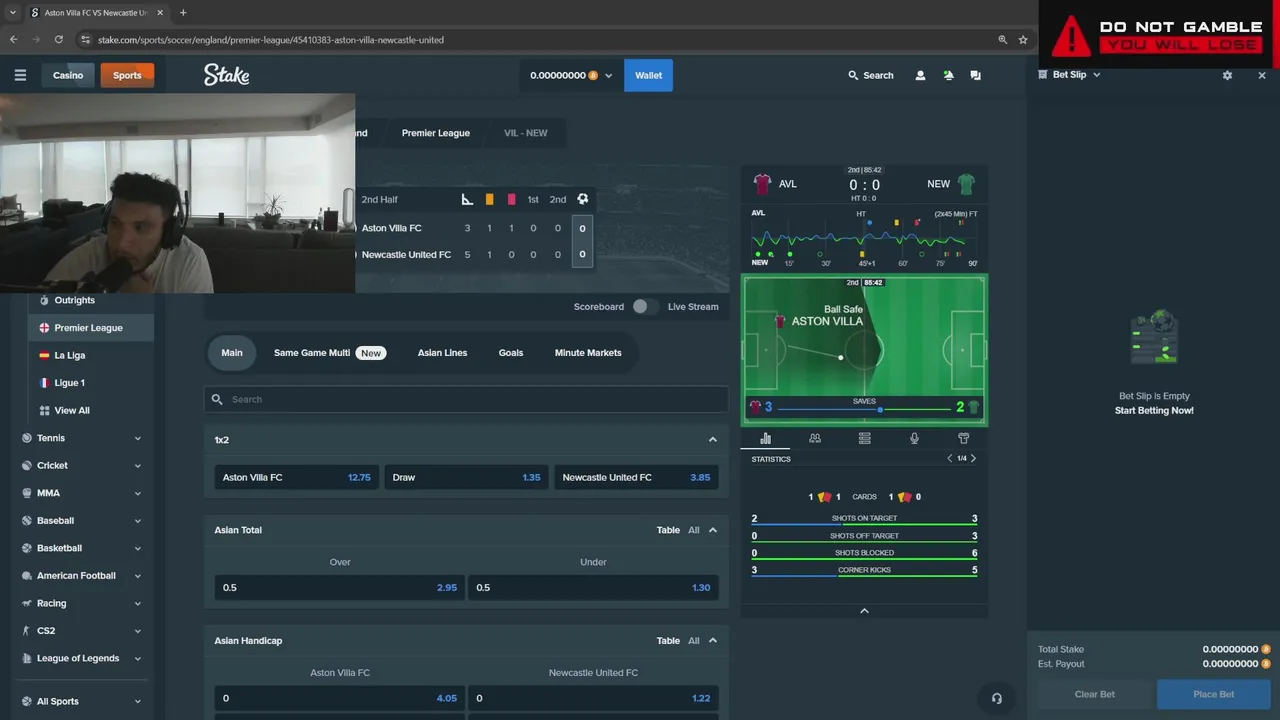
Task: Go back in browser history
Action: 14,39
